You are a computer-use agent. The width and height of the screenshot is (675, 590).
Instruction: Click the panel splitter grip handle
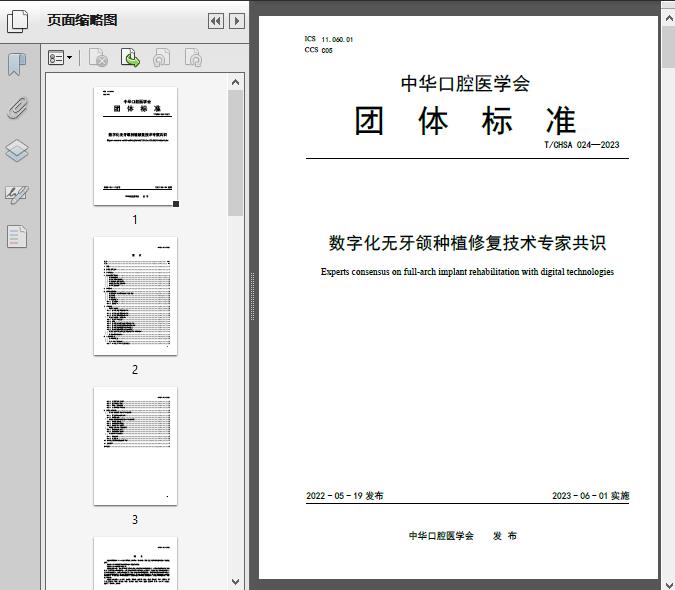click(252, 296)
